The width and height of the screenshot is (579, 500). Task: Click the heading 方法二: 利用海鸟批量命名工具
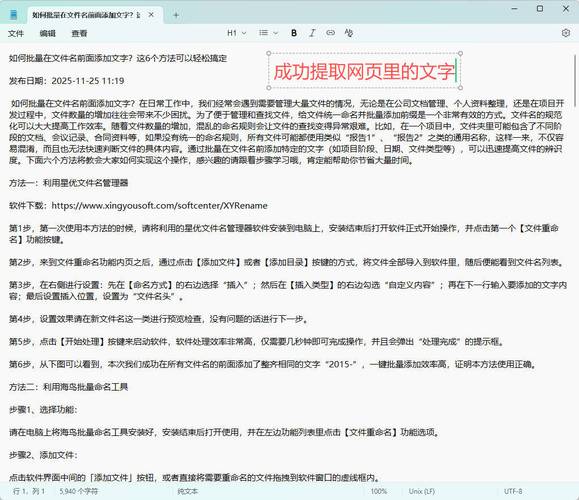tap(68, 387)
